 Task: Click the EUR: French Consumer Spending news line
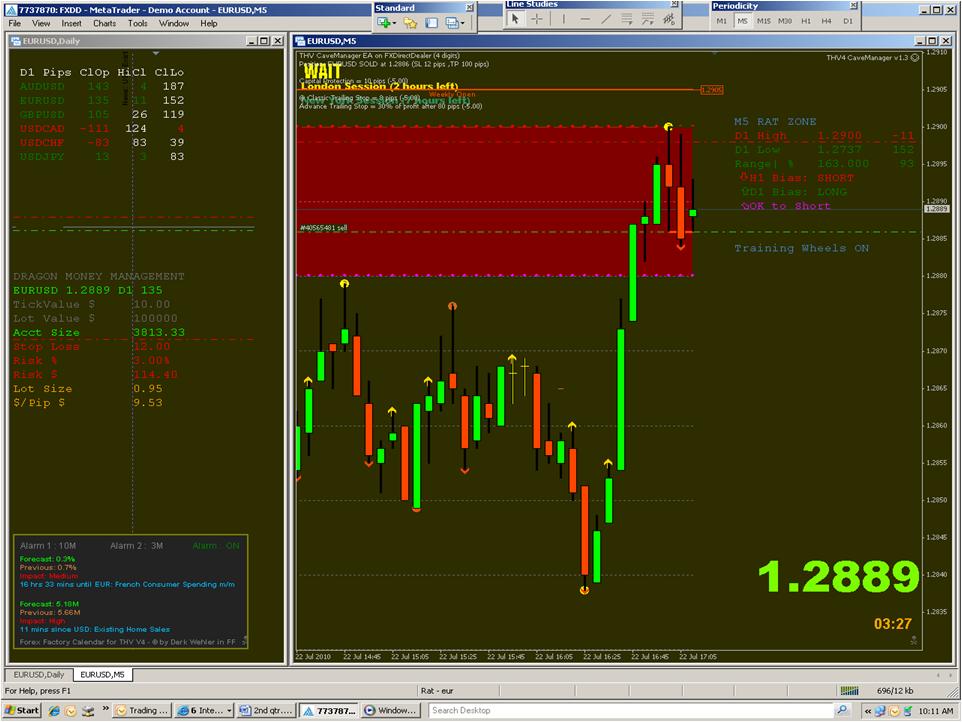point(127,585)
